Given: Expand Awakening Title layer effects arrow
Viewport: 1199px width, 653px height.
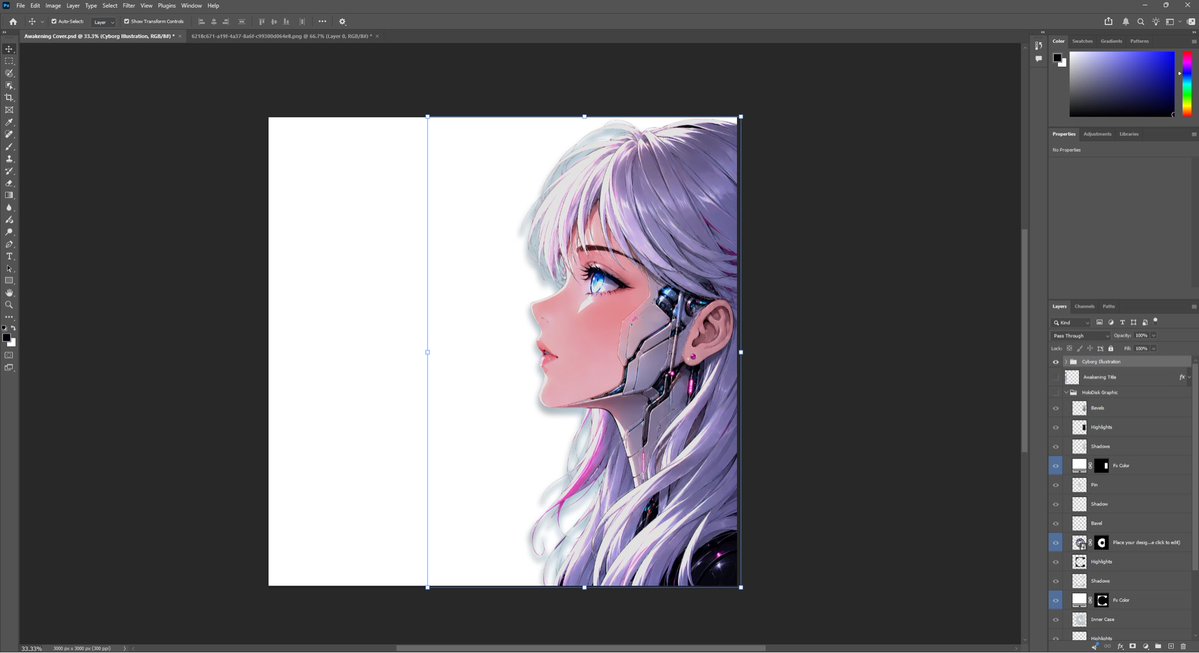Looking at the screenshot, I should pyautogui.click(x=1189, y=377).
